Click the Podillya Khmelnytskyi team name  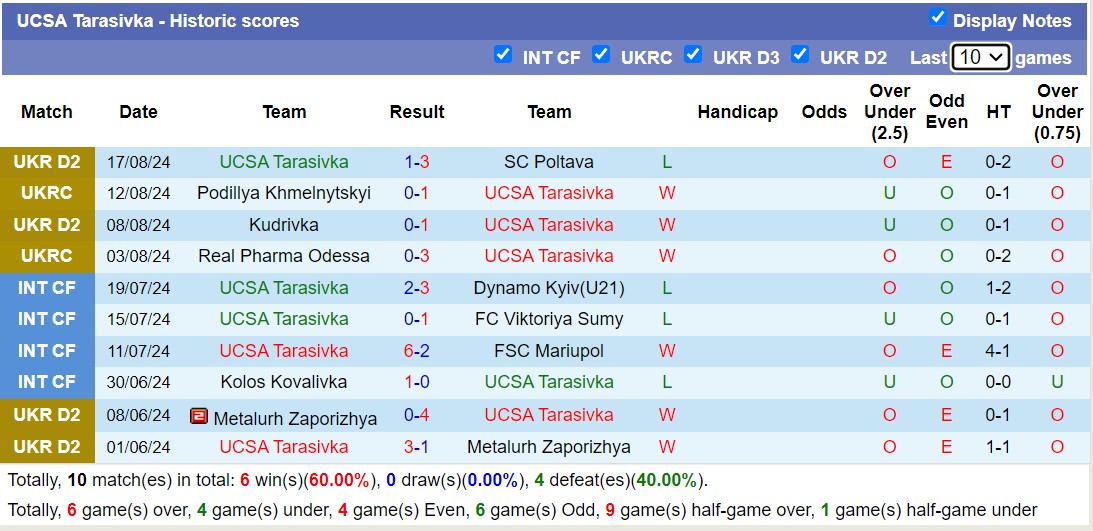click(284, 193)
